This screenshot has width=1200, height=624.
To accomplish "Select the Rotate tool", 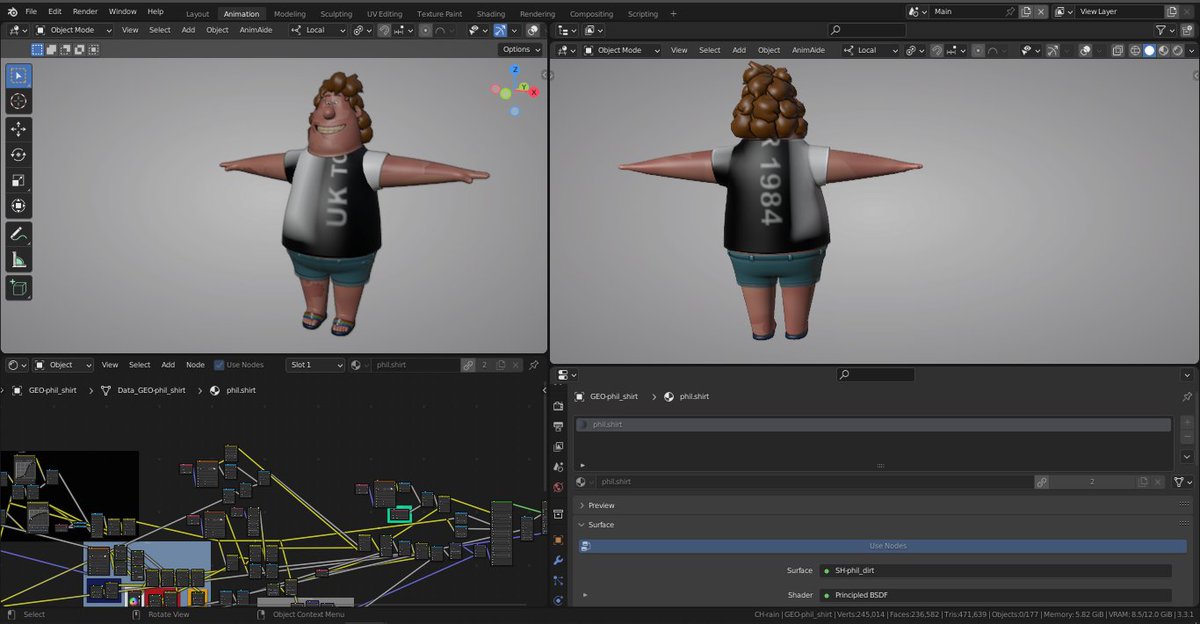I will point(18,155).
